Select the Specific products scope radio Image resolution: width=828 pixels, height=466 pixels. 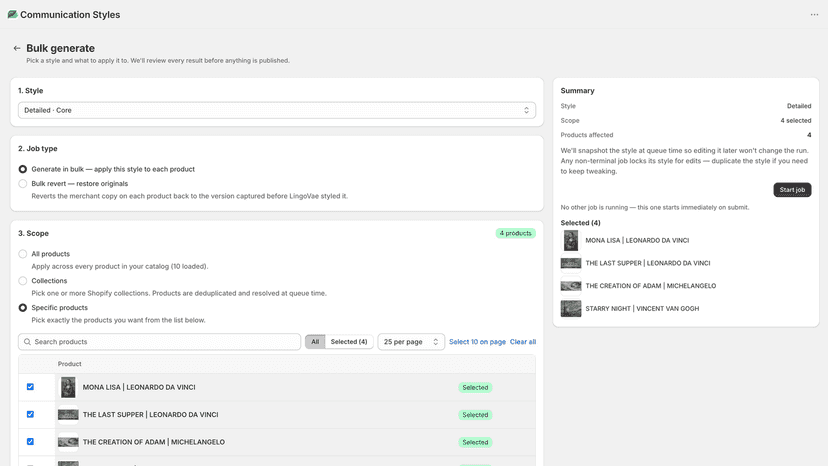[23, 307]
